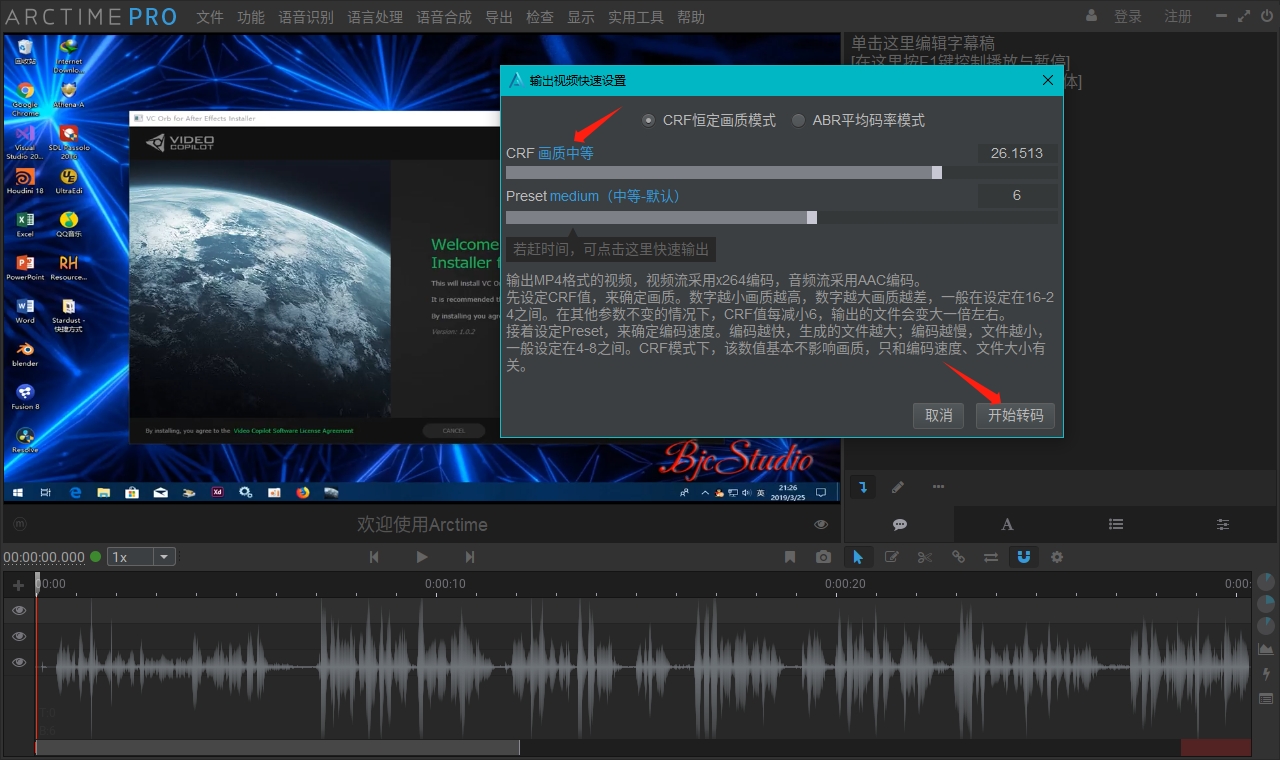Select CRF恒定画质模式 radio button
1280x760 pixels.
[649, 120]
